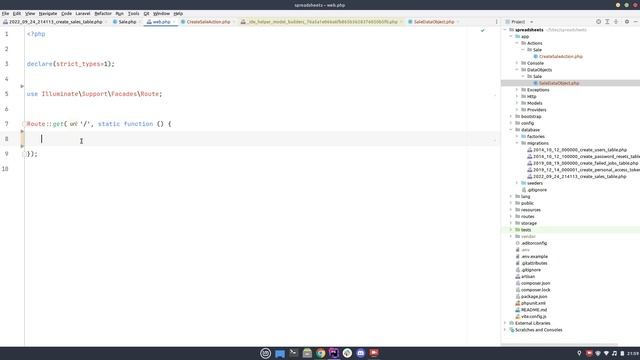Open the Tools menu

click(x=133, y=13)
